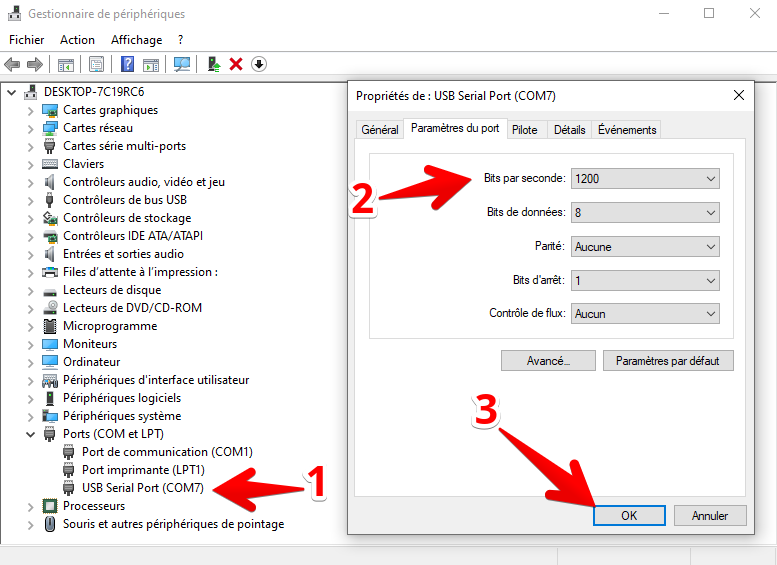Switch to the Pilote tab
The height and width of the screenshot is (565, 777).
(525, 130)
